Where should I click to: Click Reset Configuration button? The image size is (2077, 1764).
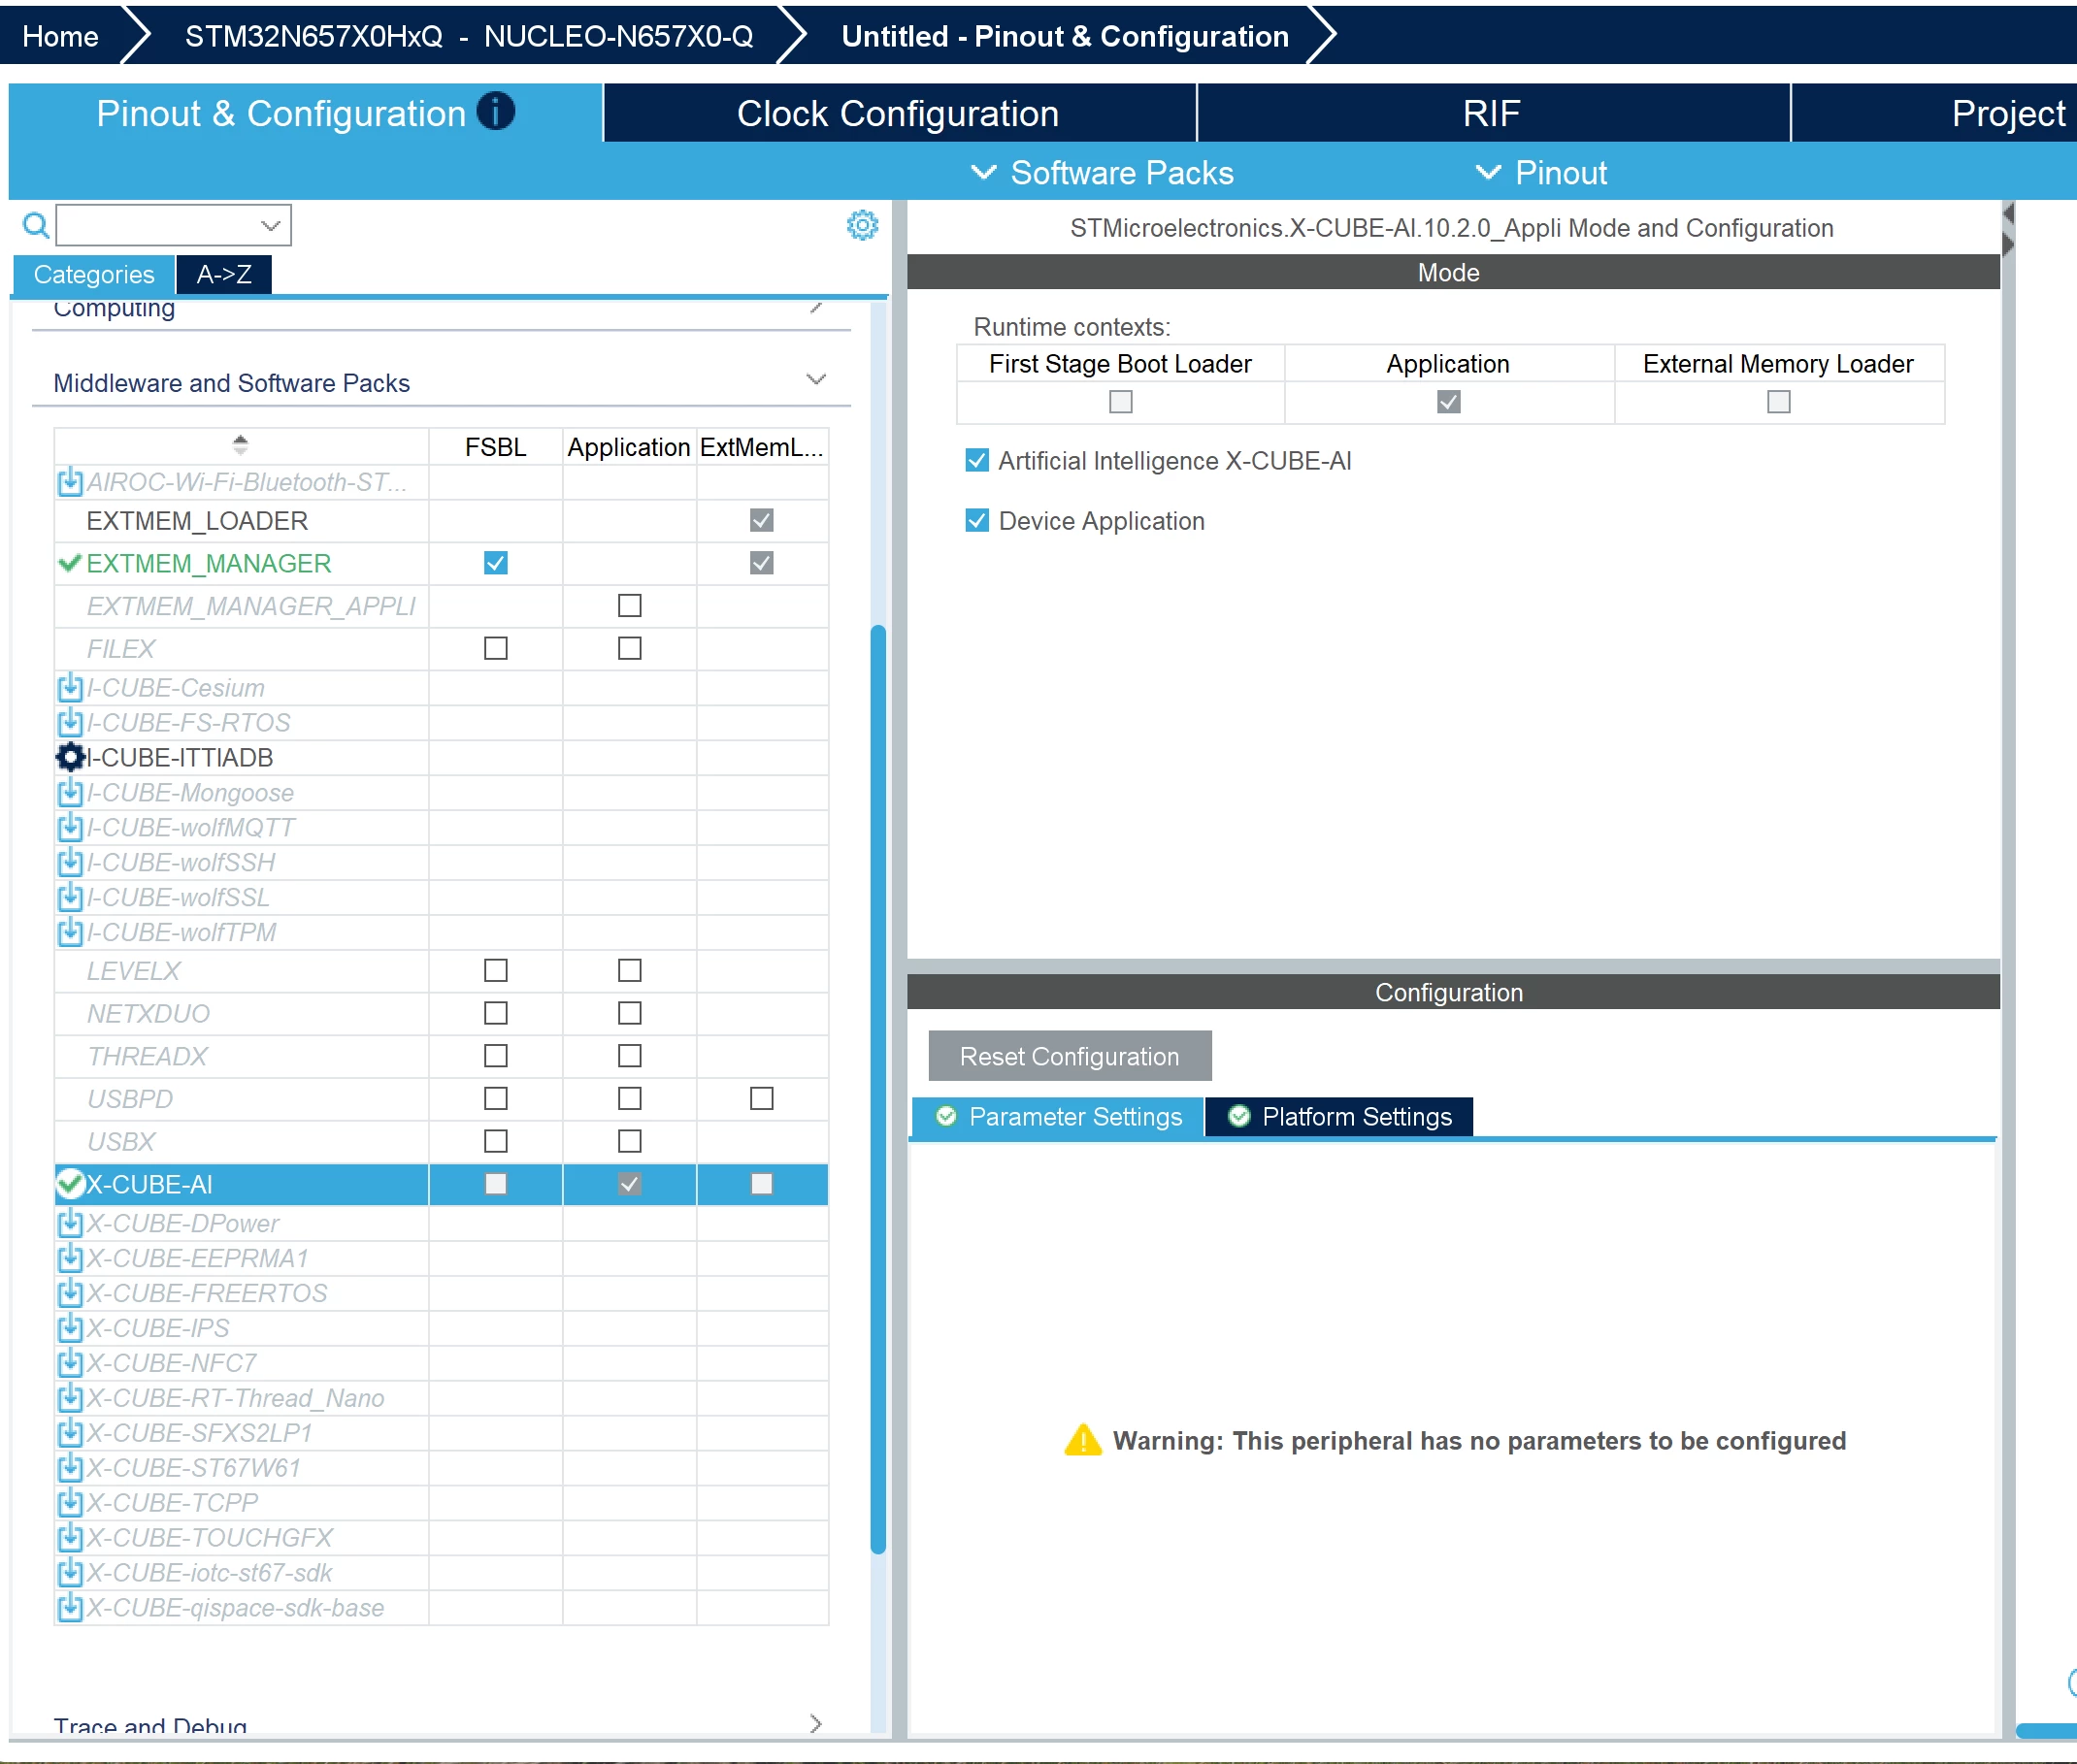[1070, 1056]
